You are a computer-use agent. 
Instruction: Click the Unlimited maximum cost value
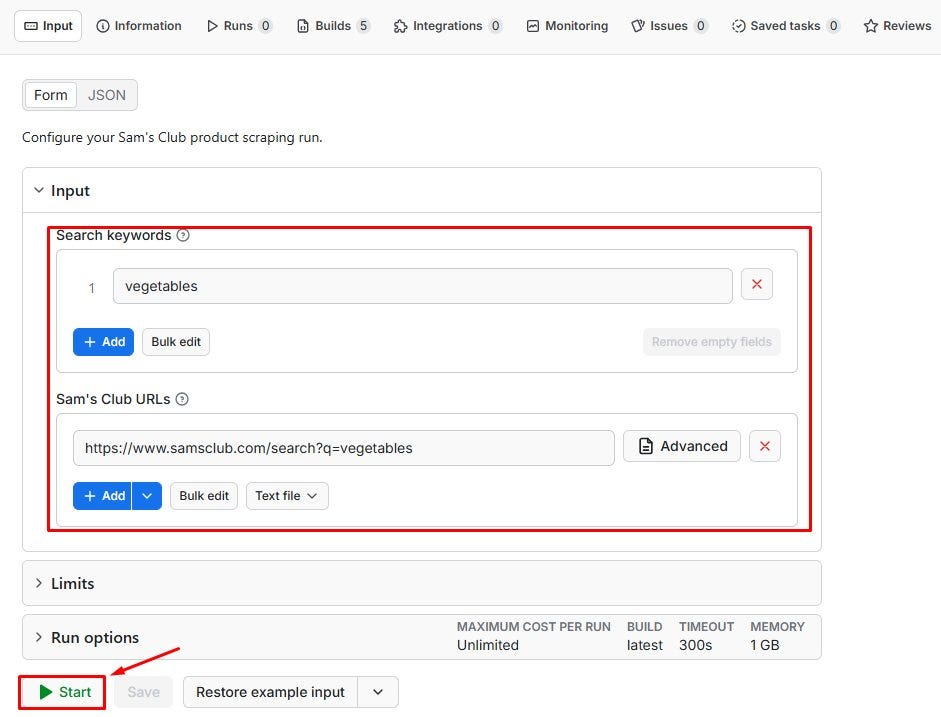click(x=488, y=646)
